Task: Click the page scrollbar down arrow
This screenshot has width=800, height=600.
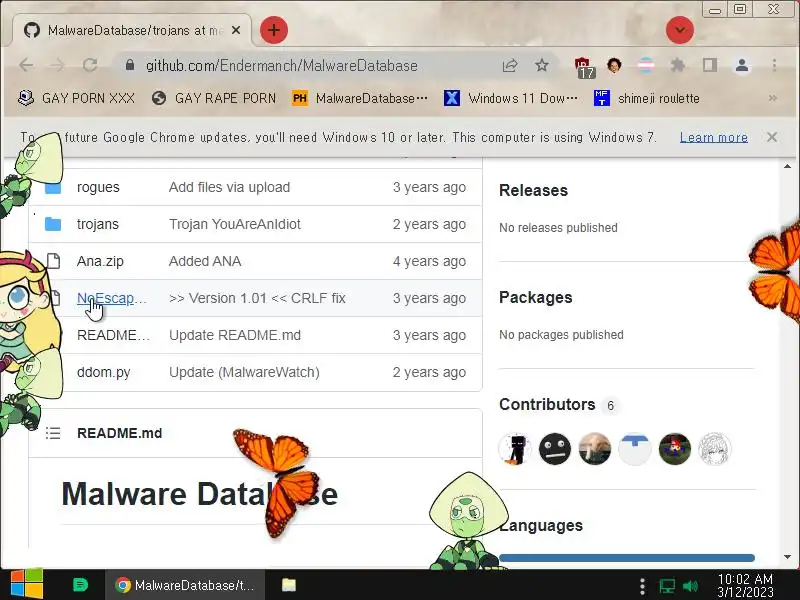Action: pos(787,557)
